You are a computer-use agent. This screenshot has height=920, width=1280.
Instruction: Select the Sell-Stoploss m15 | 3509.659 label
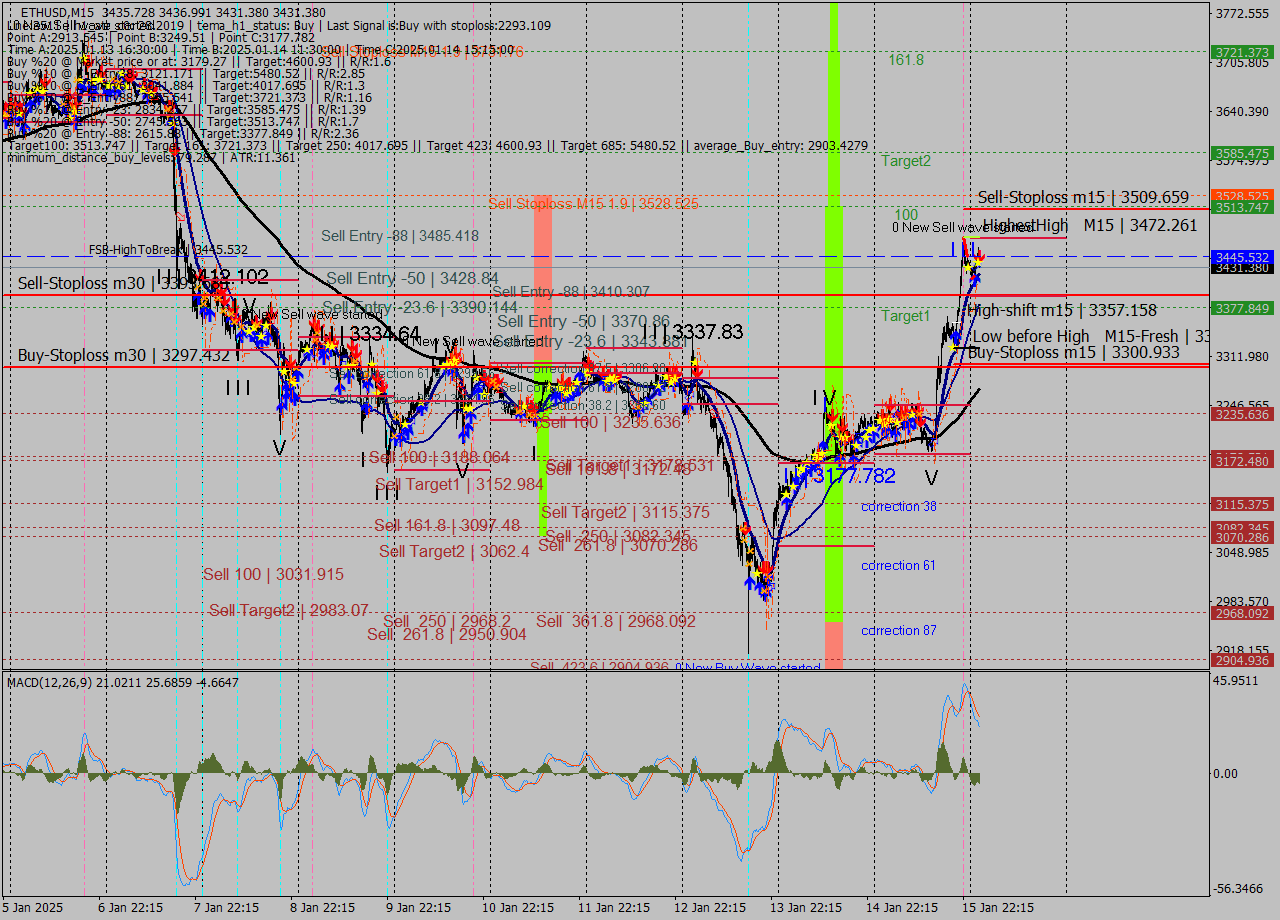pyautogui.click(x=1083, y=198)
